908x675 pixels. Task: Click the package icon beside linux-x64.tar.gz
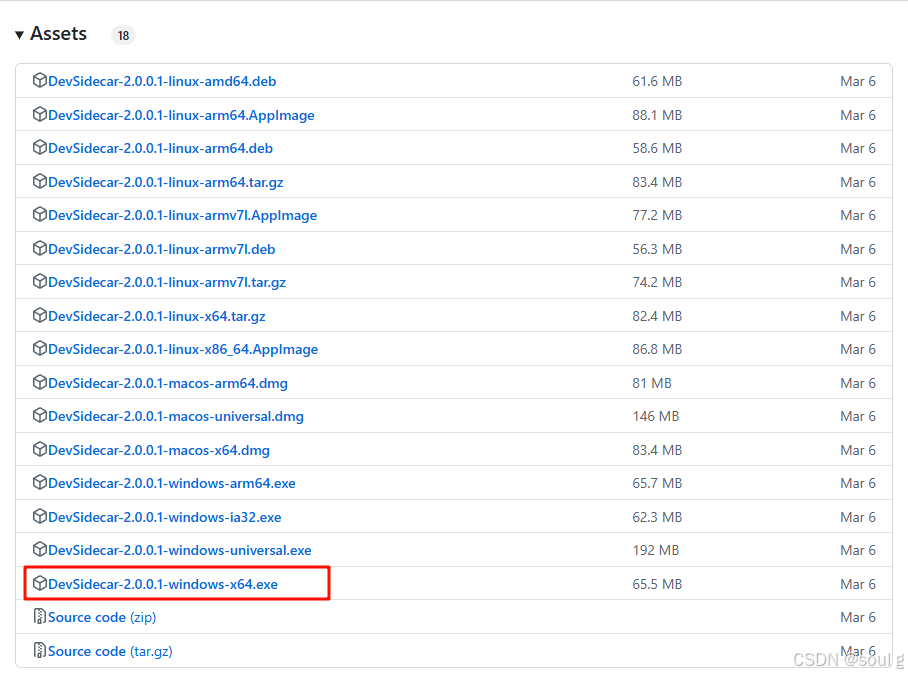tap(39, 316)
